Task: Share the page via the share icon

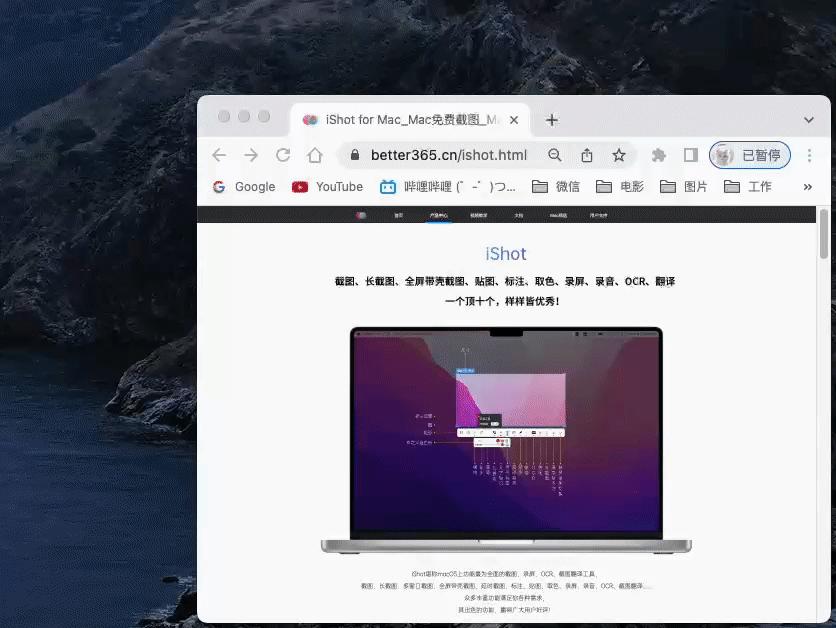Action: [x=587, y=155]
